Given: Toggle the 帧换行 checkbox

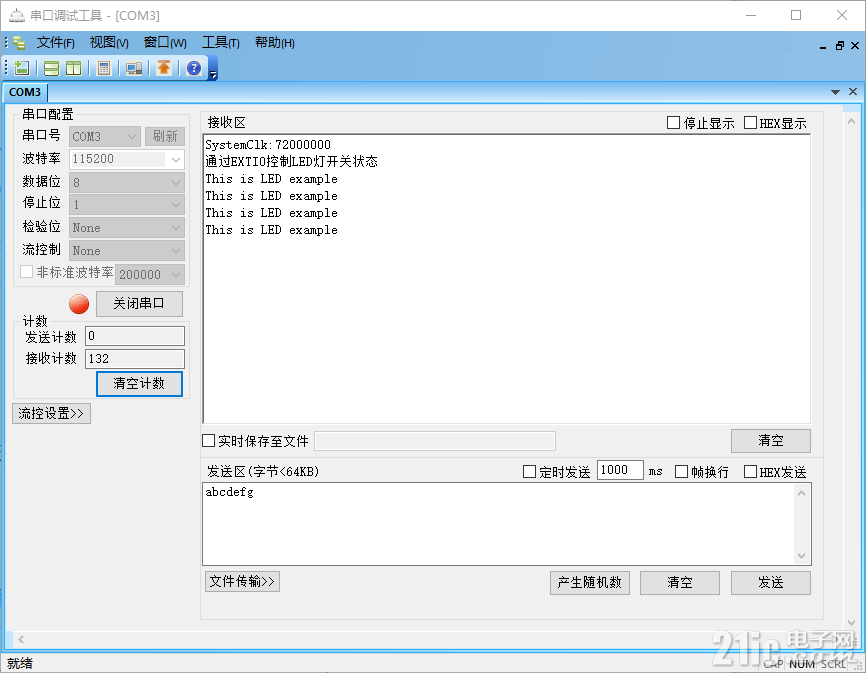Looking at the screenshot, I should (682, 471).
